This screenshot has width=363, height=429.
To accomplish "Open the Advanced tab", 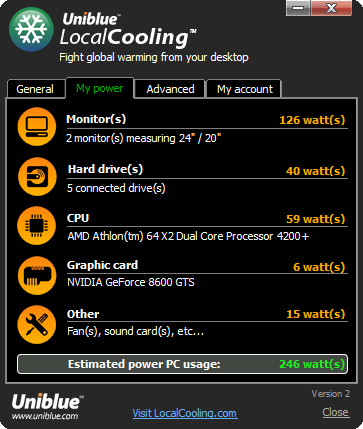I will click(170, 89).
